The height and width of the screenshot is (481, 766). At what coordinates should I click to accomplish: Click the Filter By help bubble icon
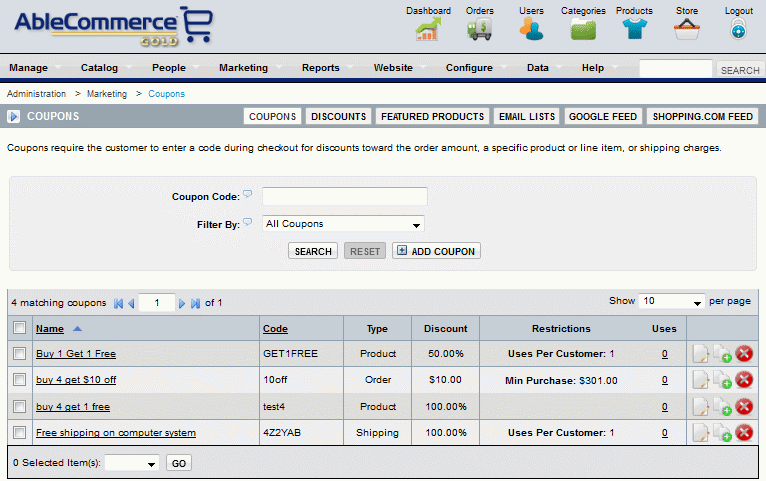tap(248, 222)
